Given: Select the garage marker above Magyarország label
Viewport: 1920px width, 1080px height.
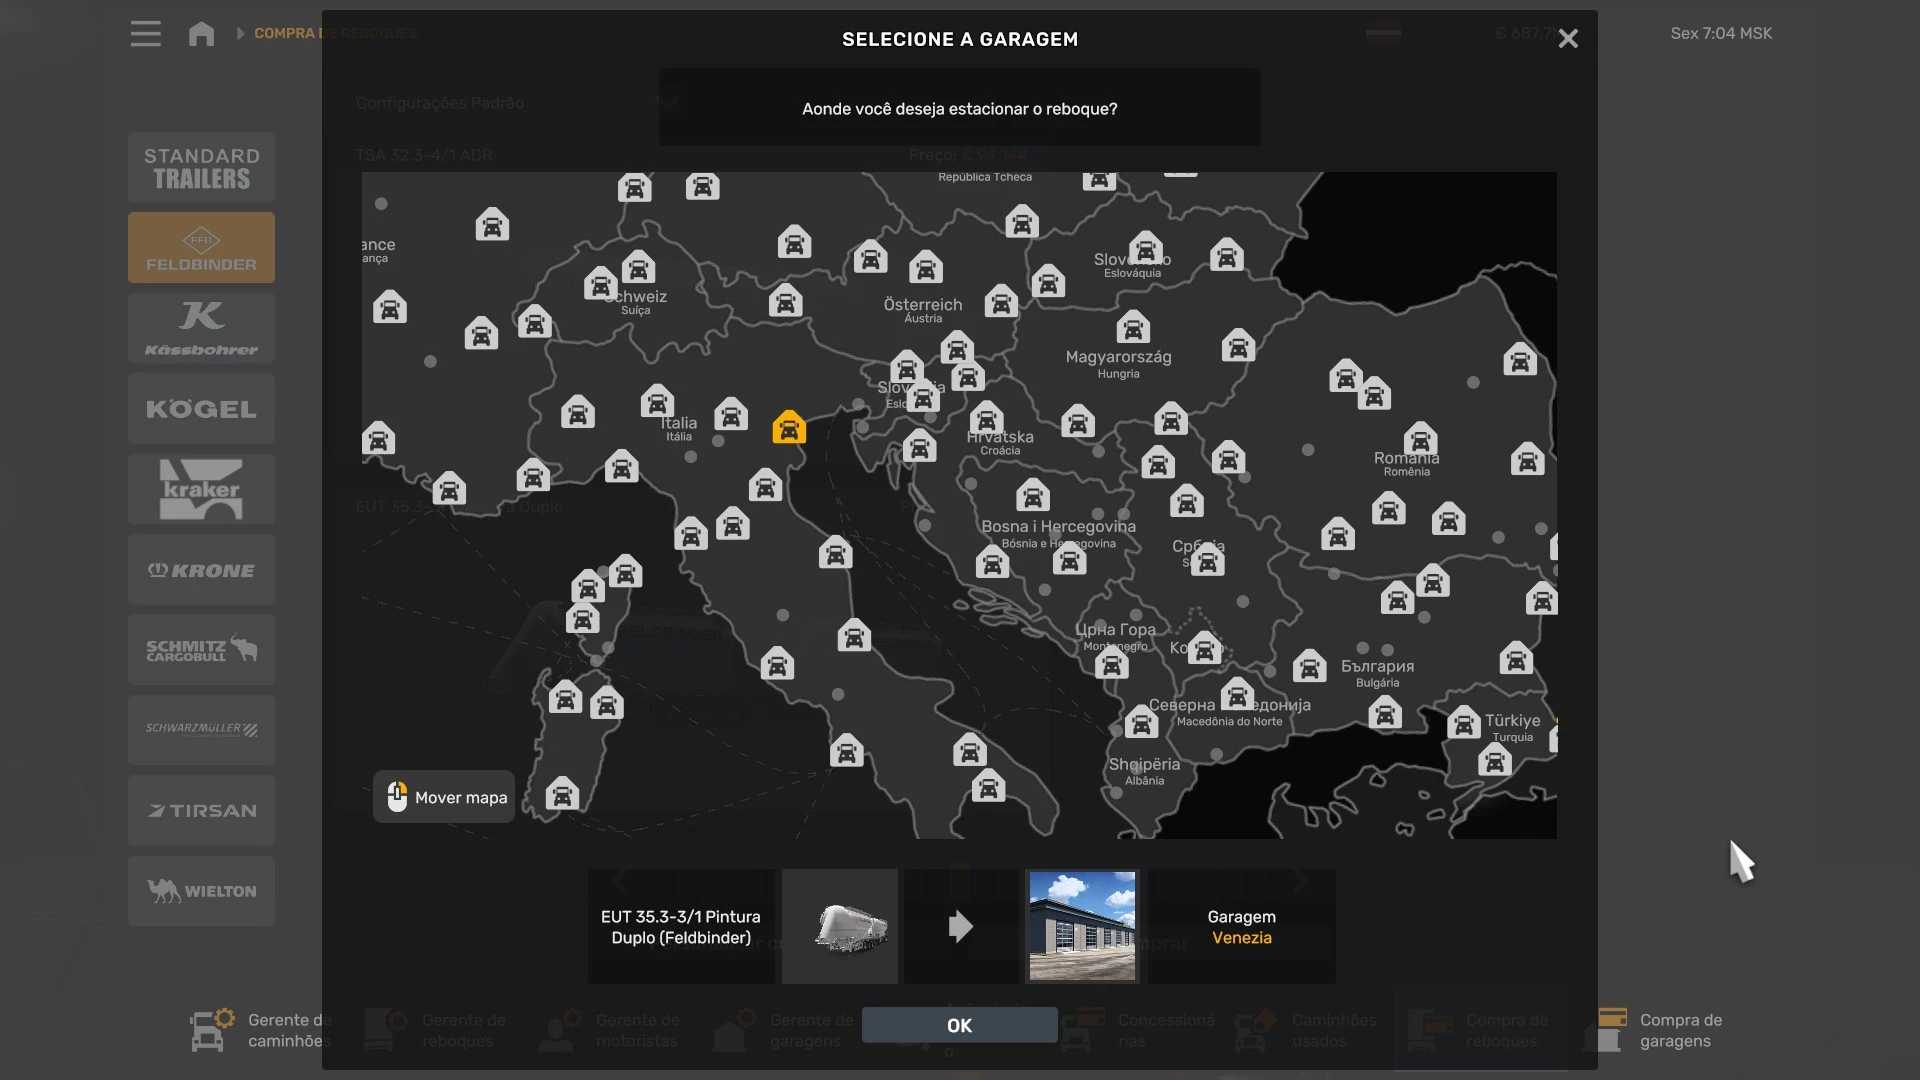Looking at the screenshot, I should [1133, 328].
